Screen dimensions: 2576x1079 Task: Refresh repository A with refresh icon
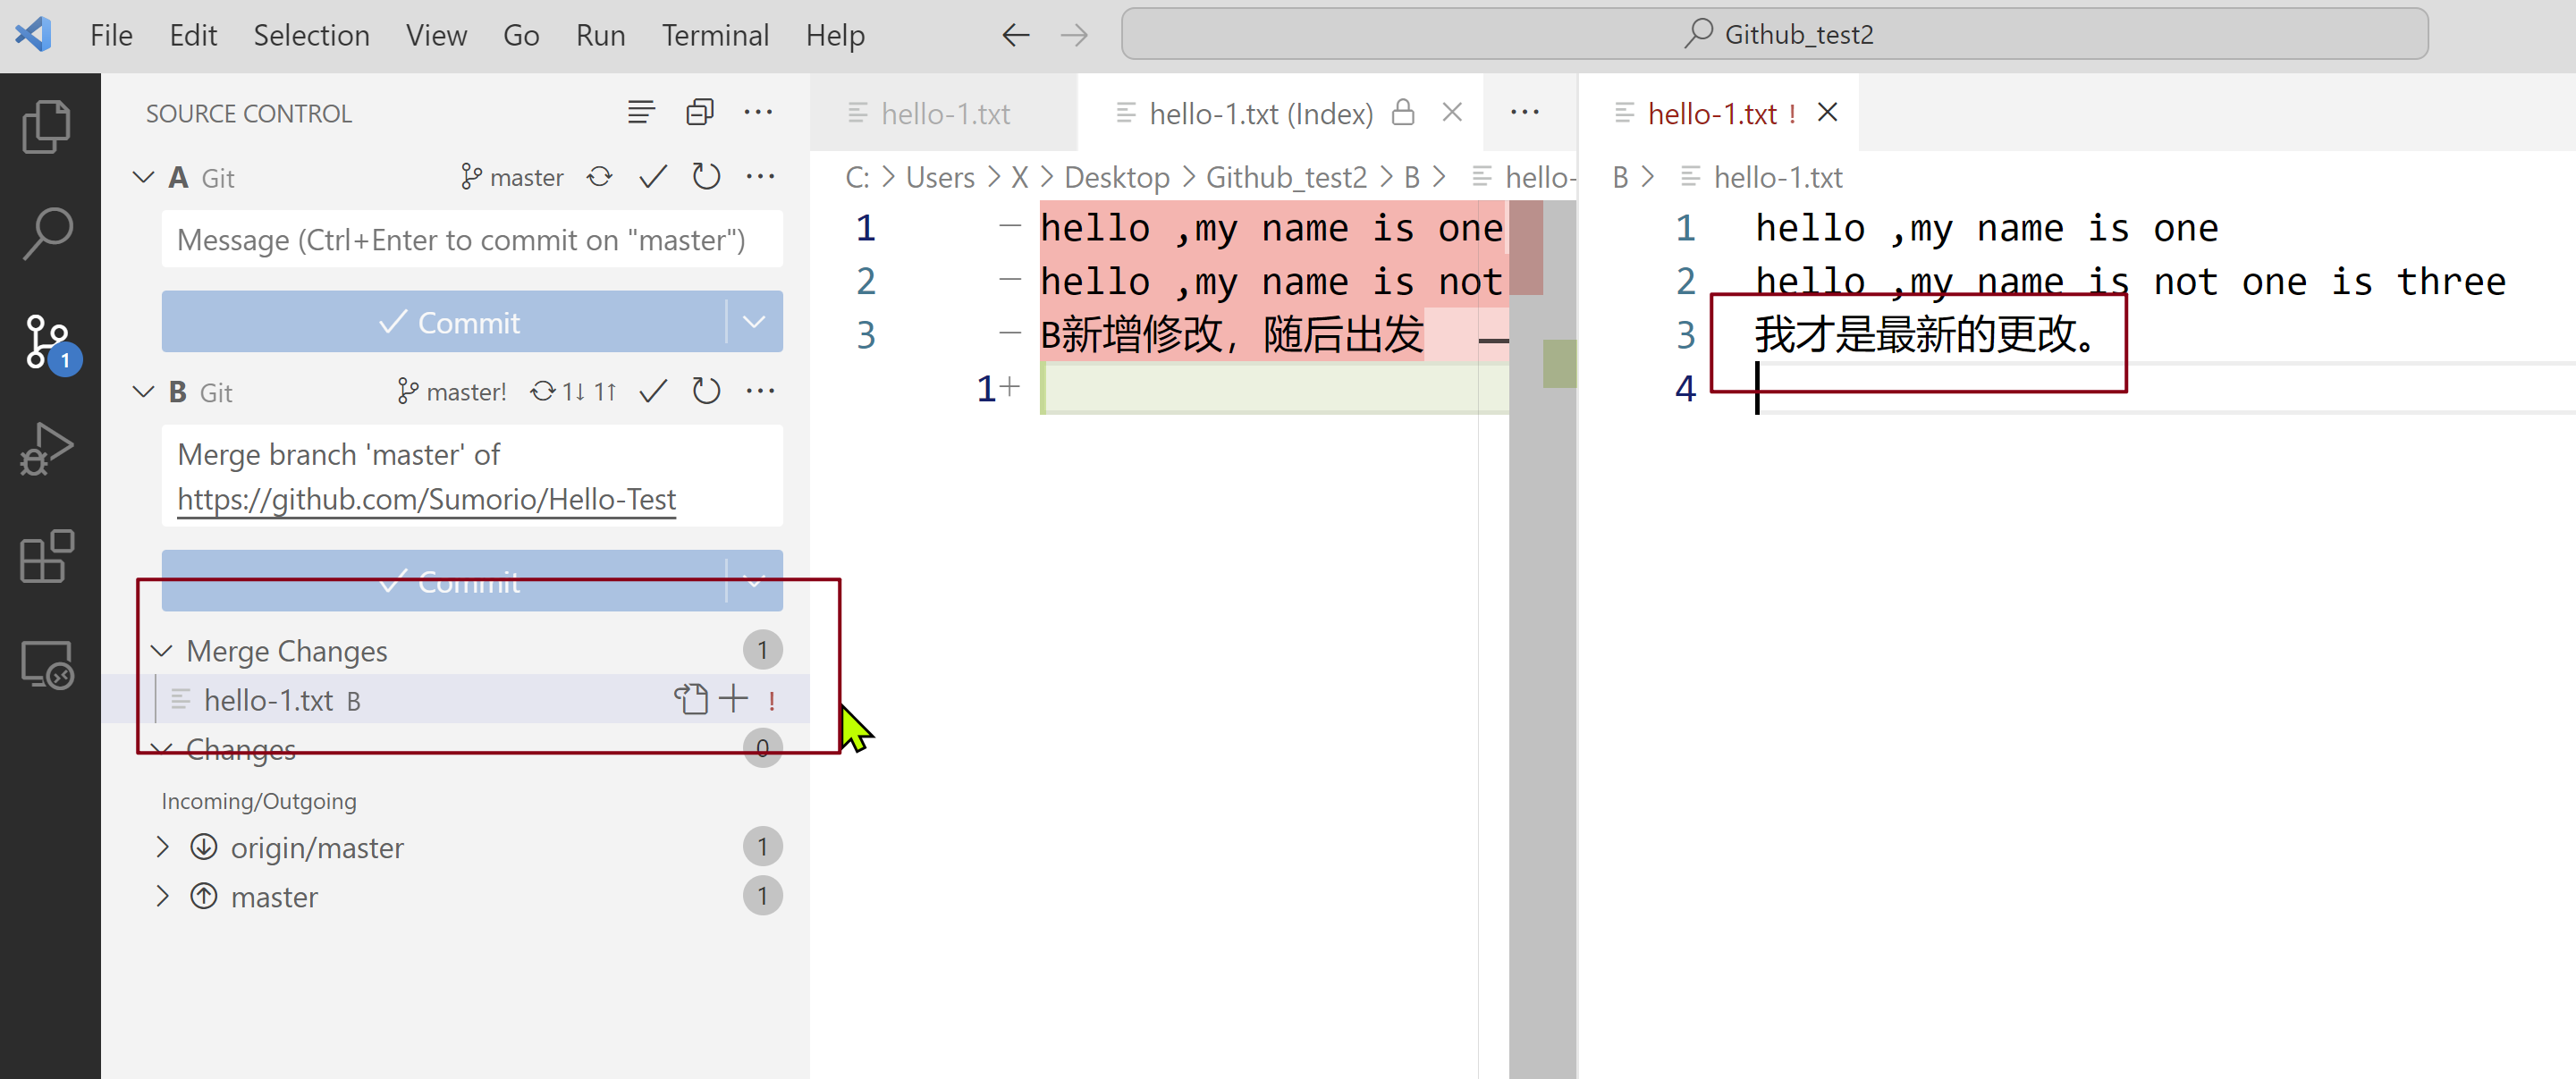click(706, 177)
